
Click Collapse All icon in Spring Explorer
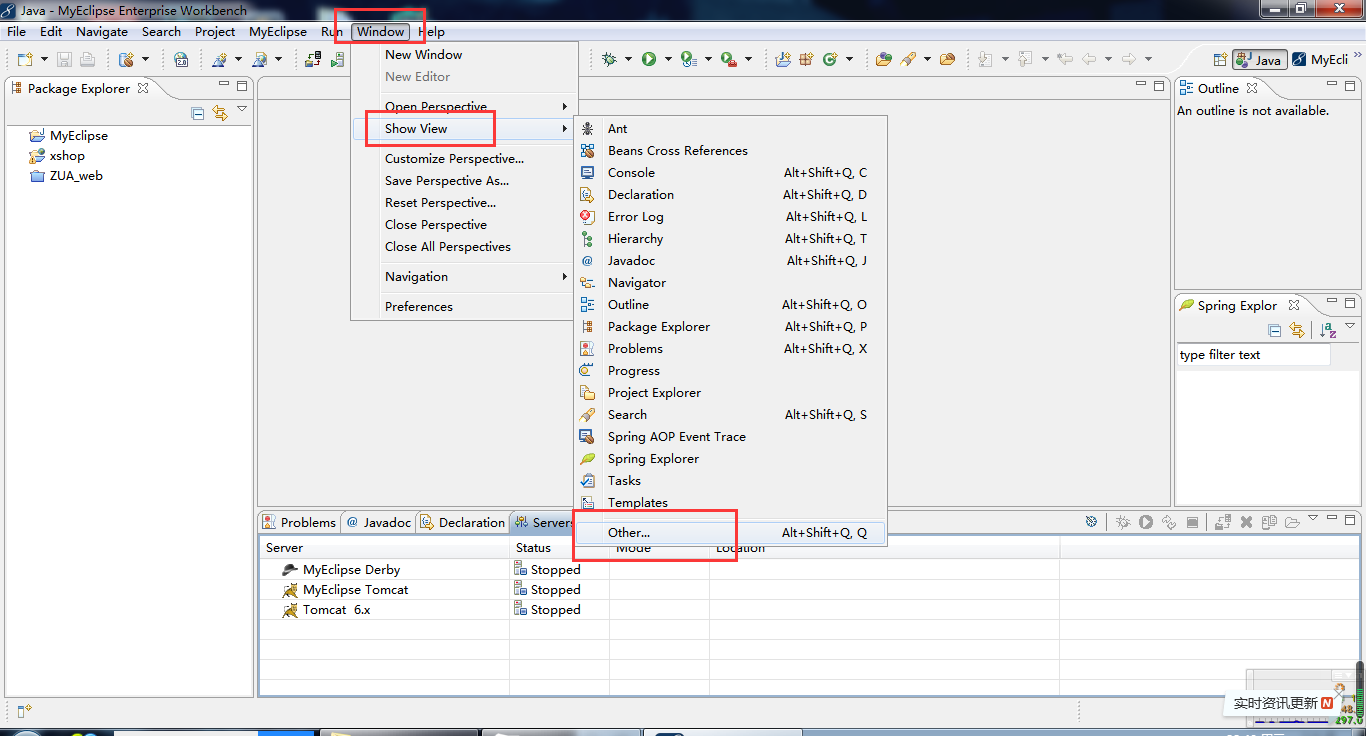point(1275,330)
